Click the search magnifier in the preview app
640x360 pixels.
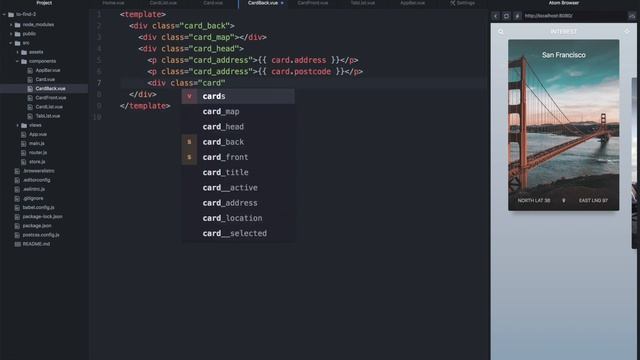tap(501, 31)
